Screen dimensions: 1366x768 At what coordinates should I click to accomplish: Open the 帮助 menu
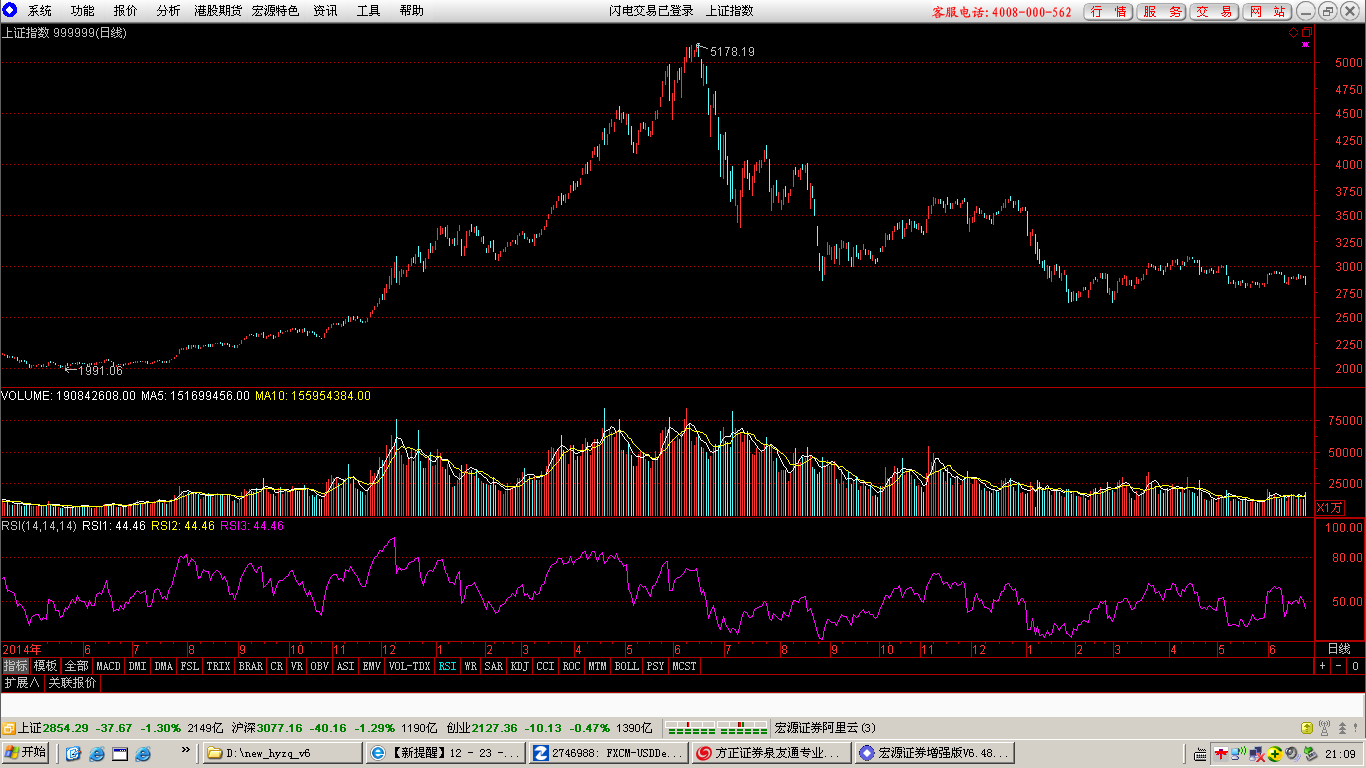pos(411,11)
